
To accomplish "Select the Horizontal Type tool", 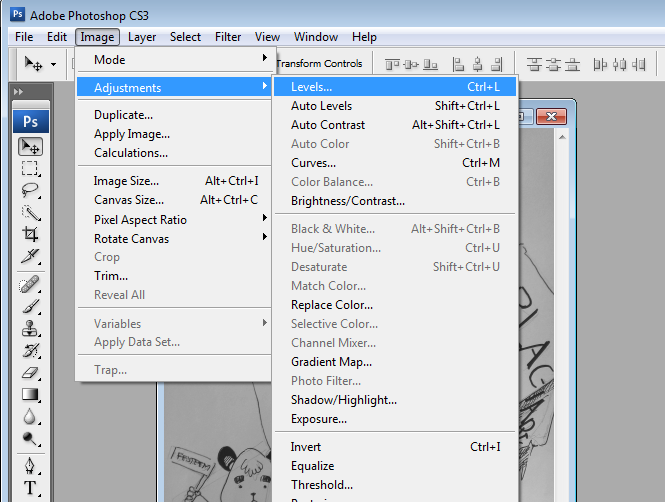I will click(30, 488).
